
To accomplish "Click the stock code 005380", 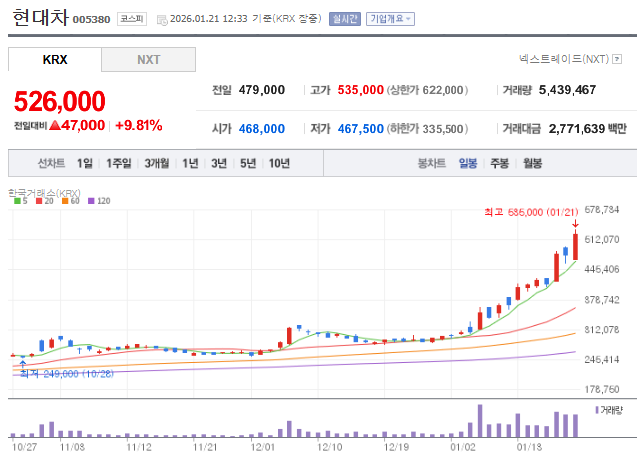I will tap(91, 19).
